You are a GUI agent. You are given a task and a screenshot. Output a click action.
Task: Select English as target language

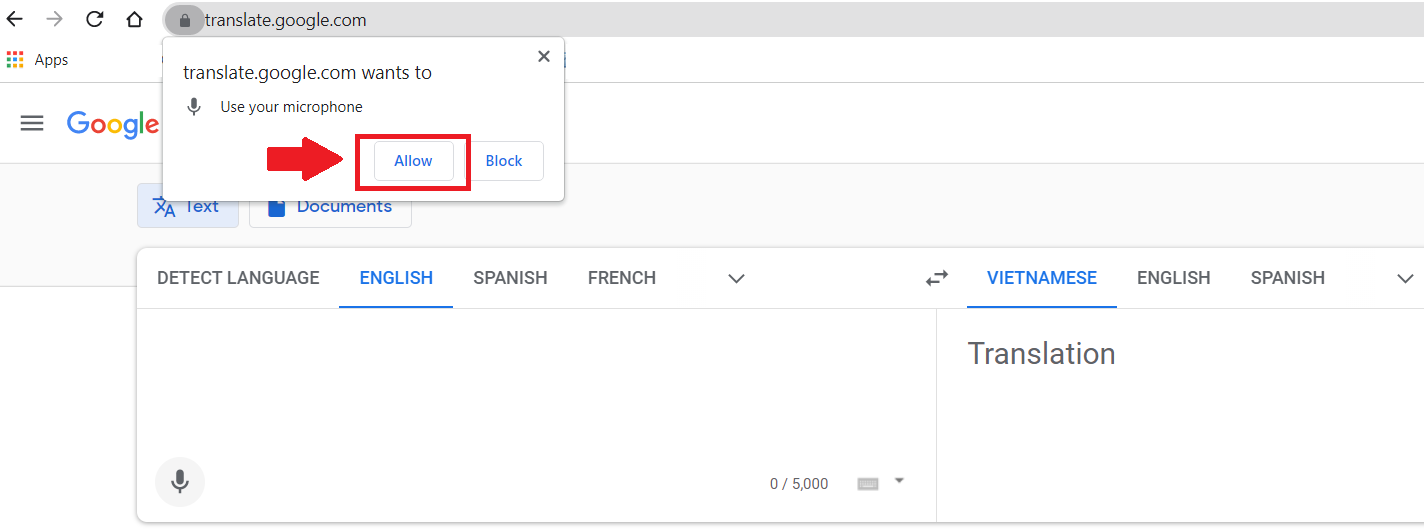(1173, 278)
